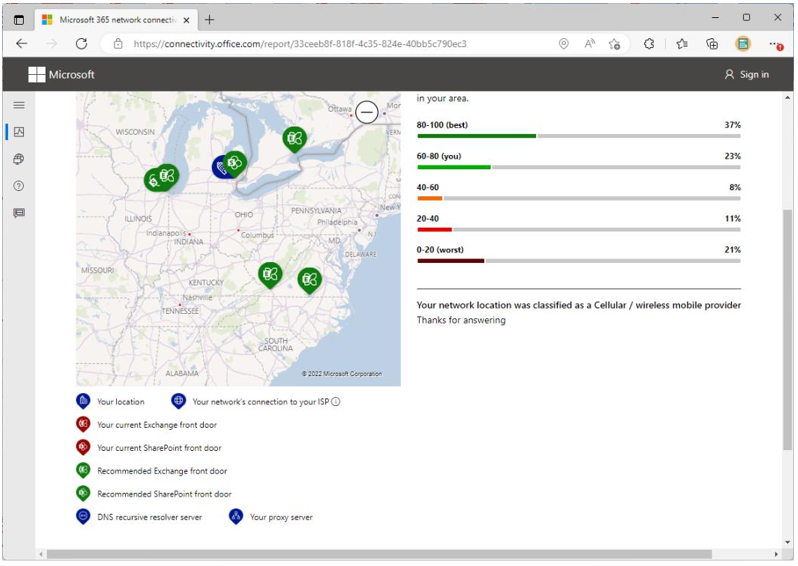Reload the page with the refresh icon
Screen dimensions: 798x566
[x=81, y=44]
